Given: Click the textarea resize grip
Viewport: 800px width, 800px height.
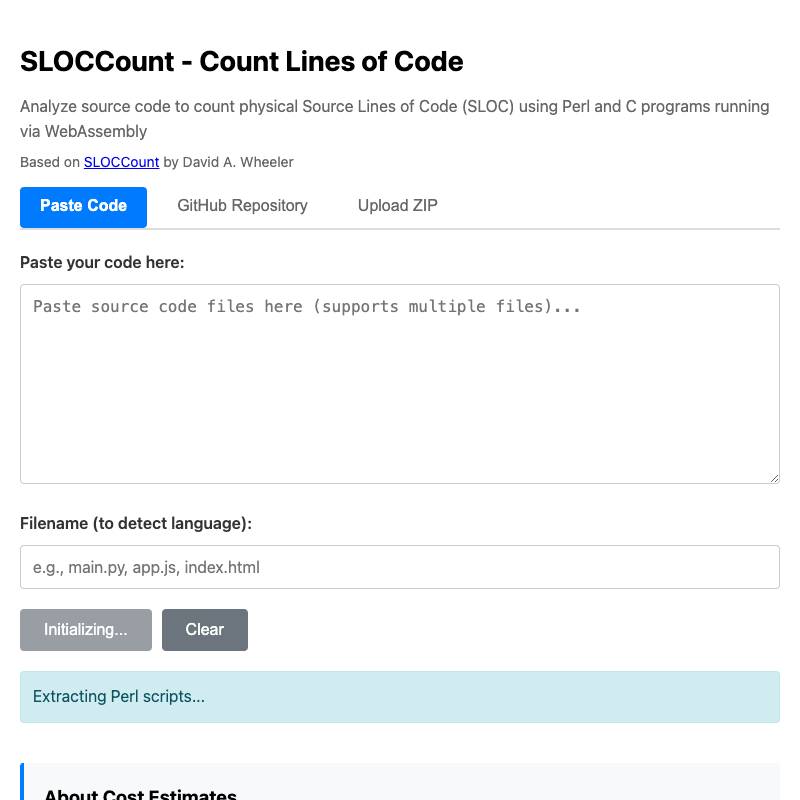Looking at the screenshot, I should 773,477.
